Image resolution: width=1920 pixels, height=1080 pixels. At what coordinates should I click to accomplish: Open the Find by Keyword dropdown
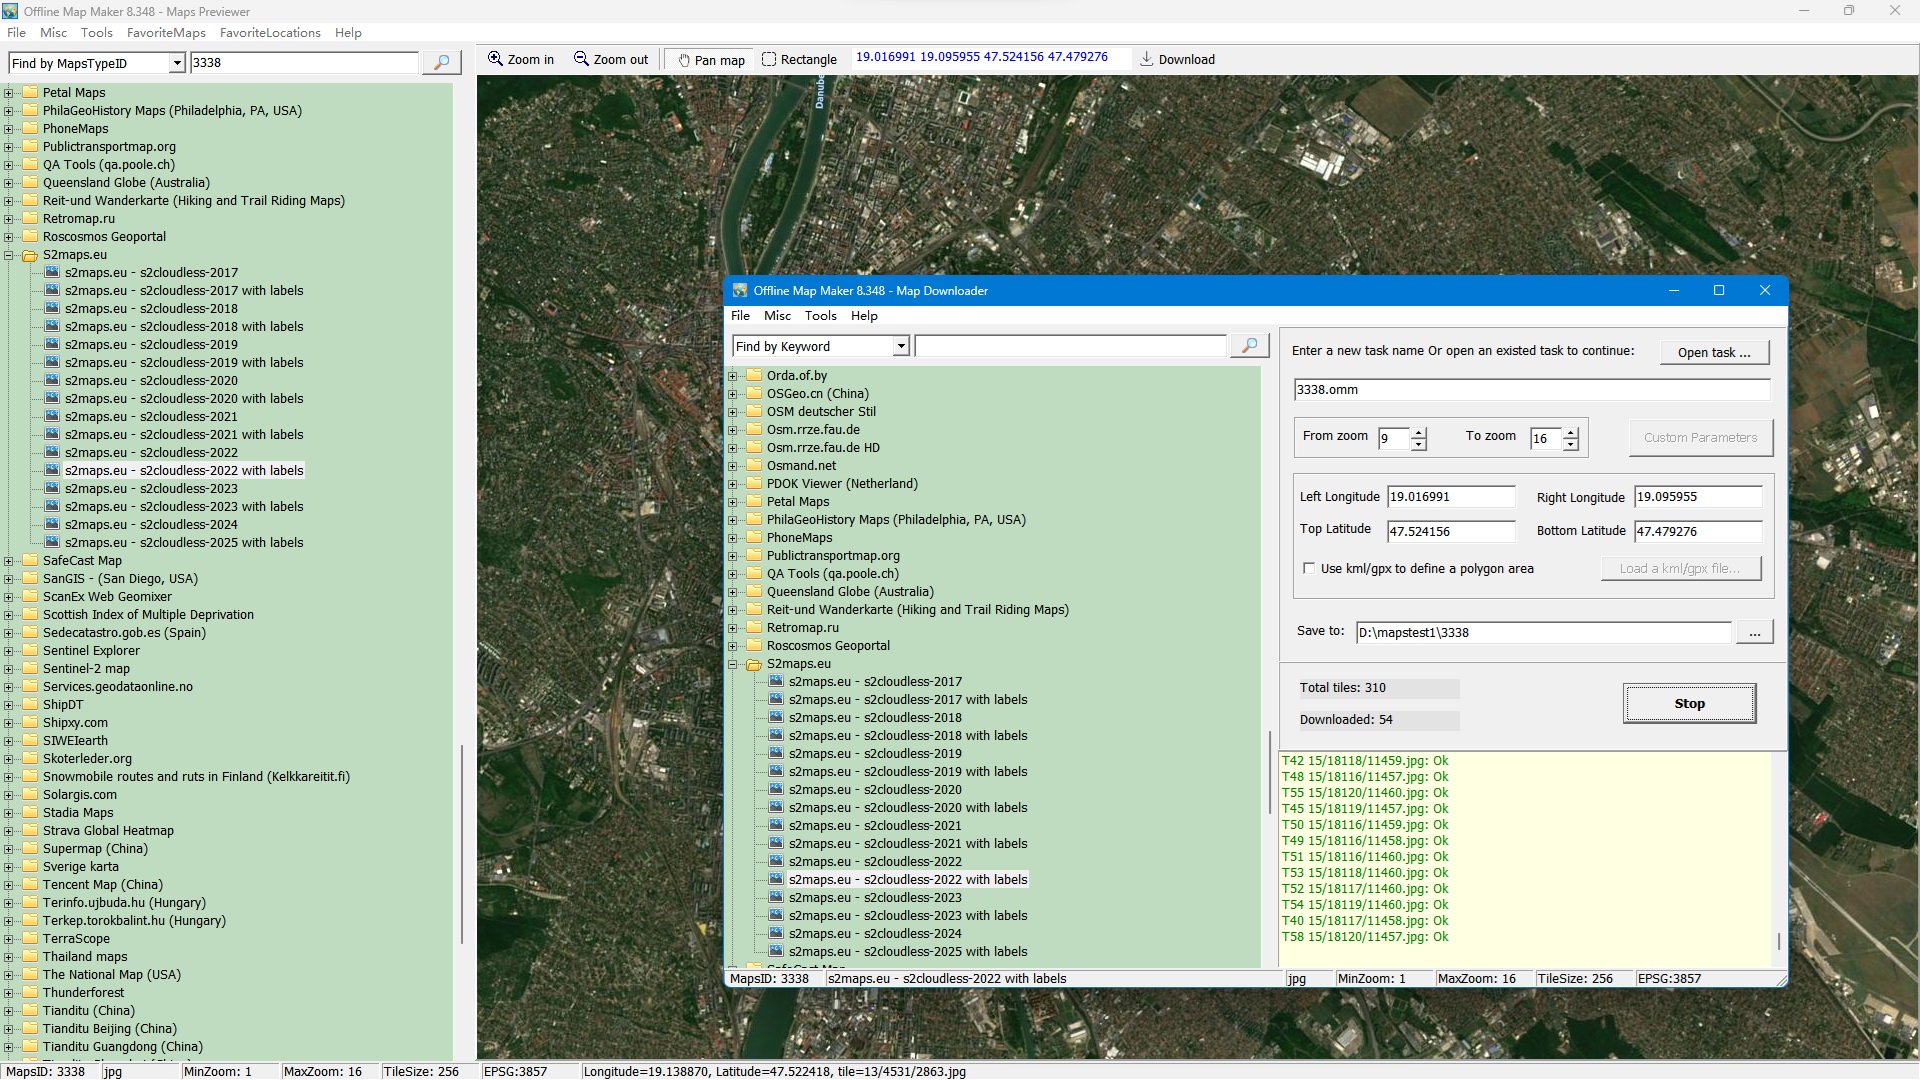point(900,347)
